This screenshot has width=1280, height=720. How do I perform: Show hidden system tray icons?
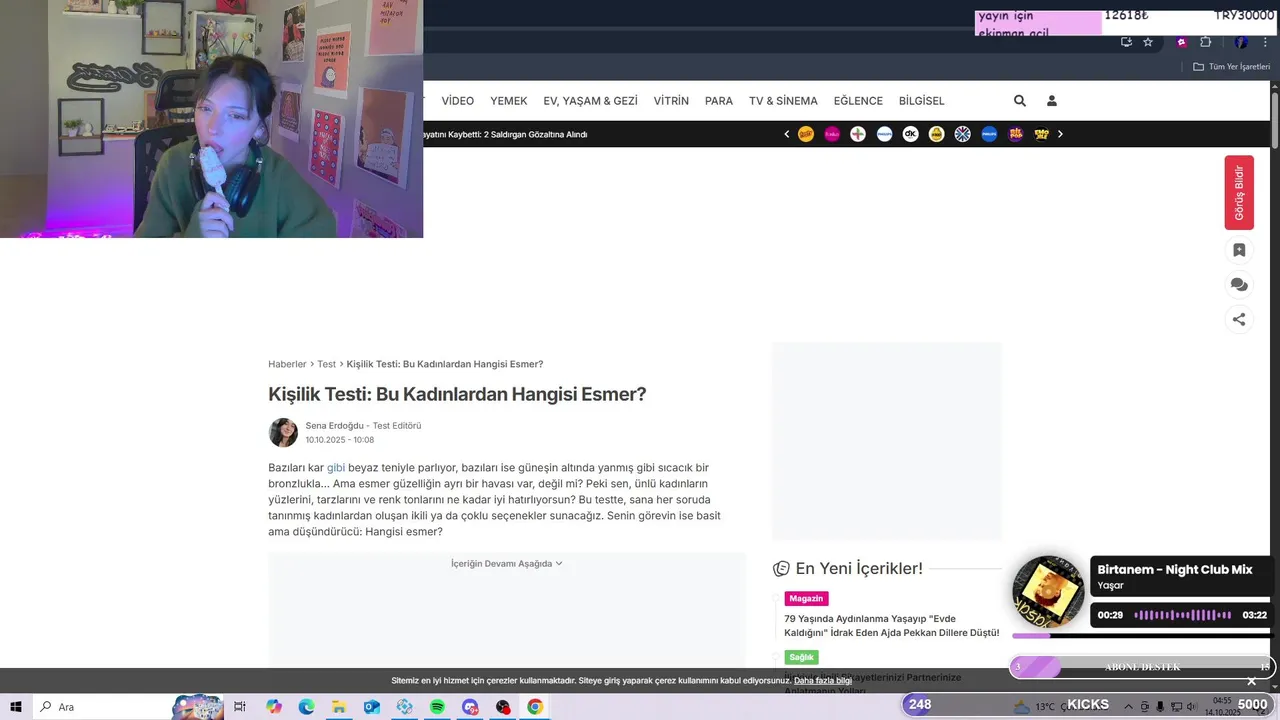coord(1129,707)
